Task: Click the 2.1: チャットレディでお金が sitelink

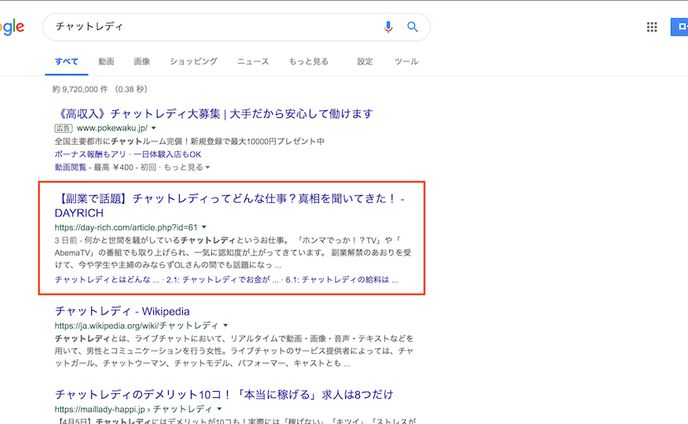Action: pyautogui.click(x=222, y=280)
